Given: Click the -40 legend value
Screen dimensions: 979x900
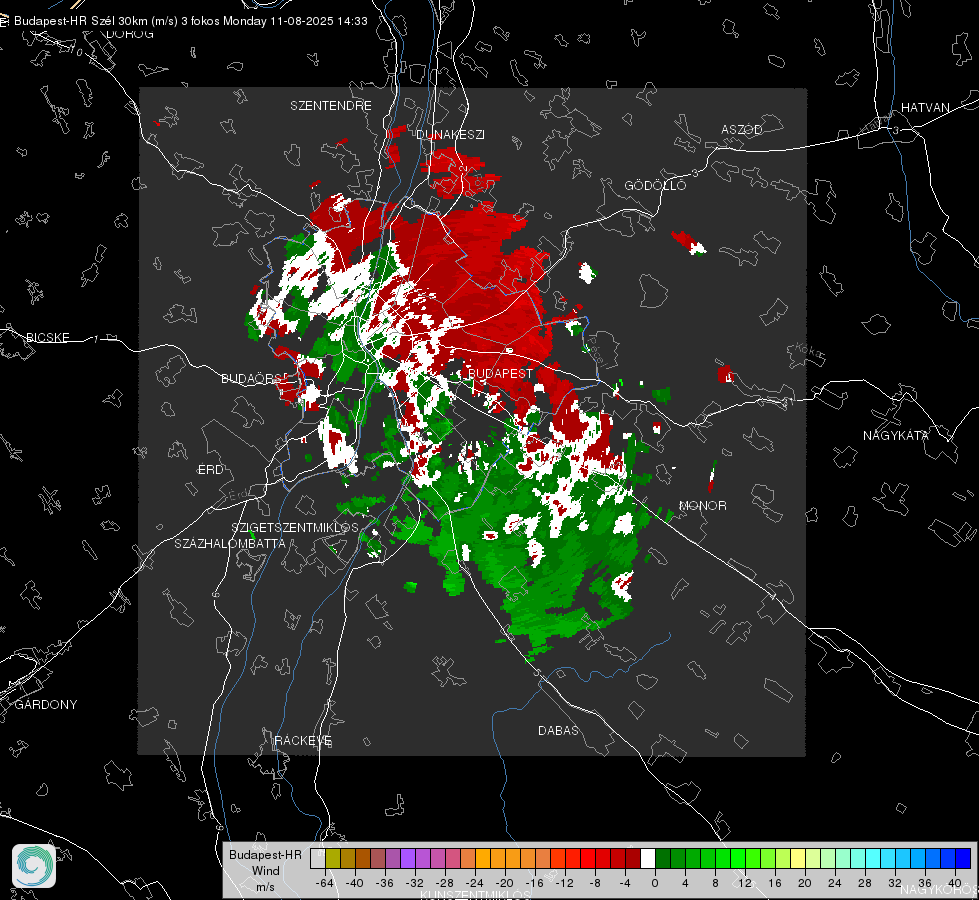Looking at the screenshot, I should pyautogui.click(x=355, y=883).
